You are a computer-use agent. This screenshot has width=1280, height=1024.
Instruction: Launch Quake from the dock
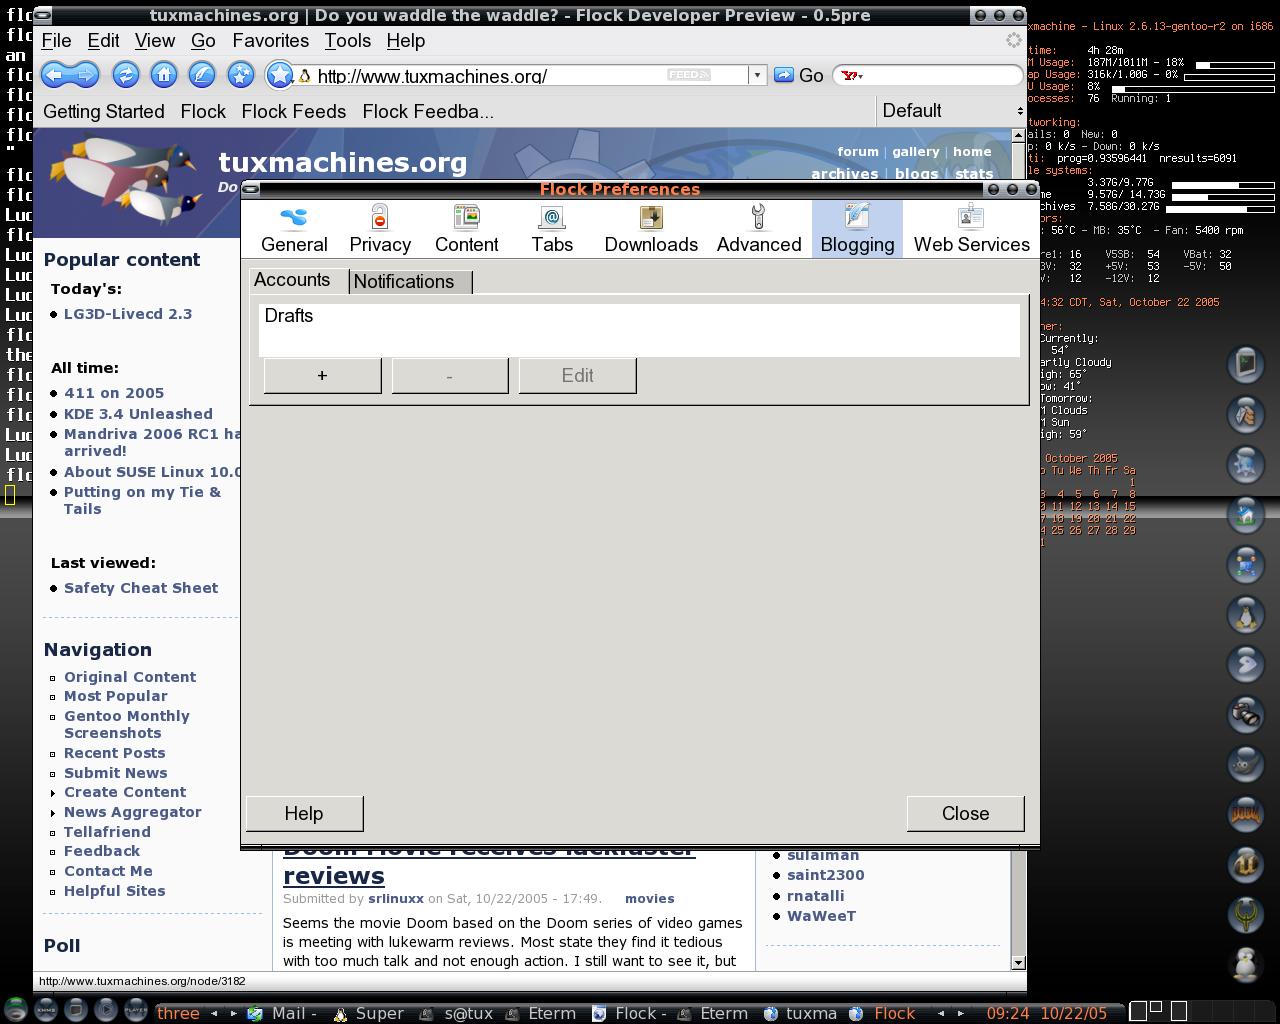pyautogui.click(x=1245, y=914)
